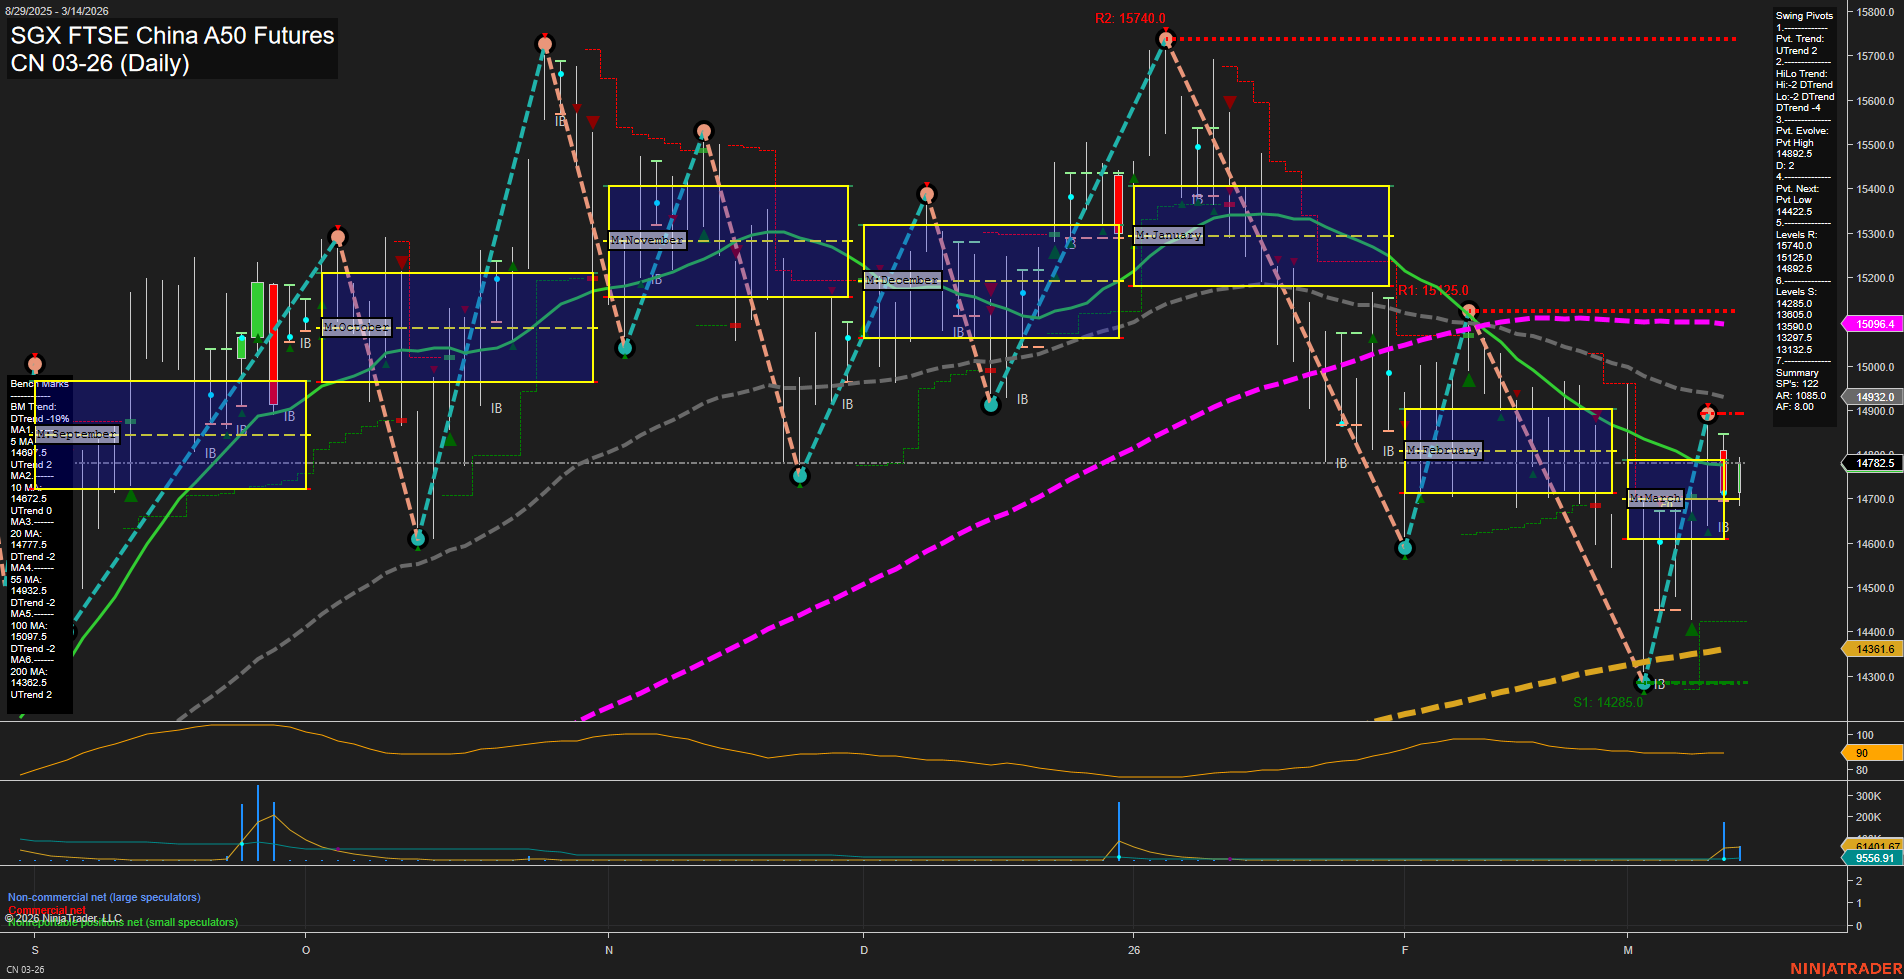Click the Pvt Low 14422.5 entry in Swing Pivots

pos(1794,206)
